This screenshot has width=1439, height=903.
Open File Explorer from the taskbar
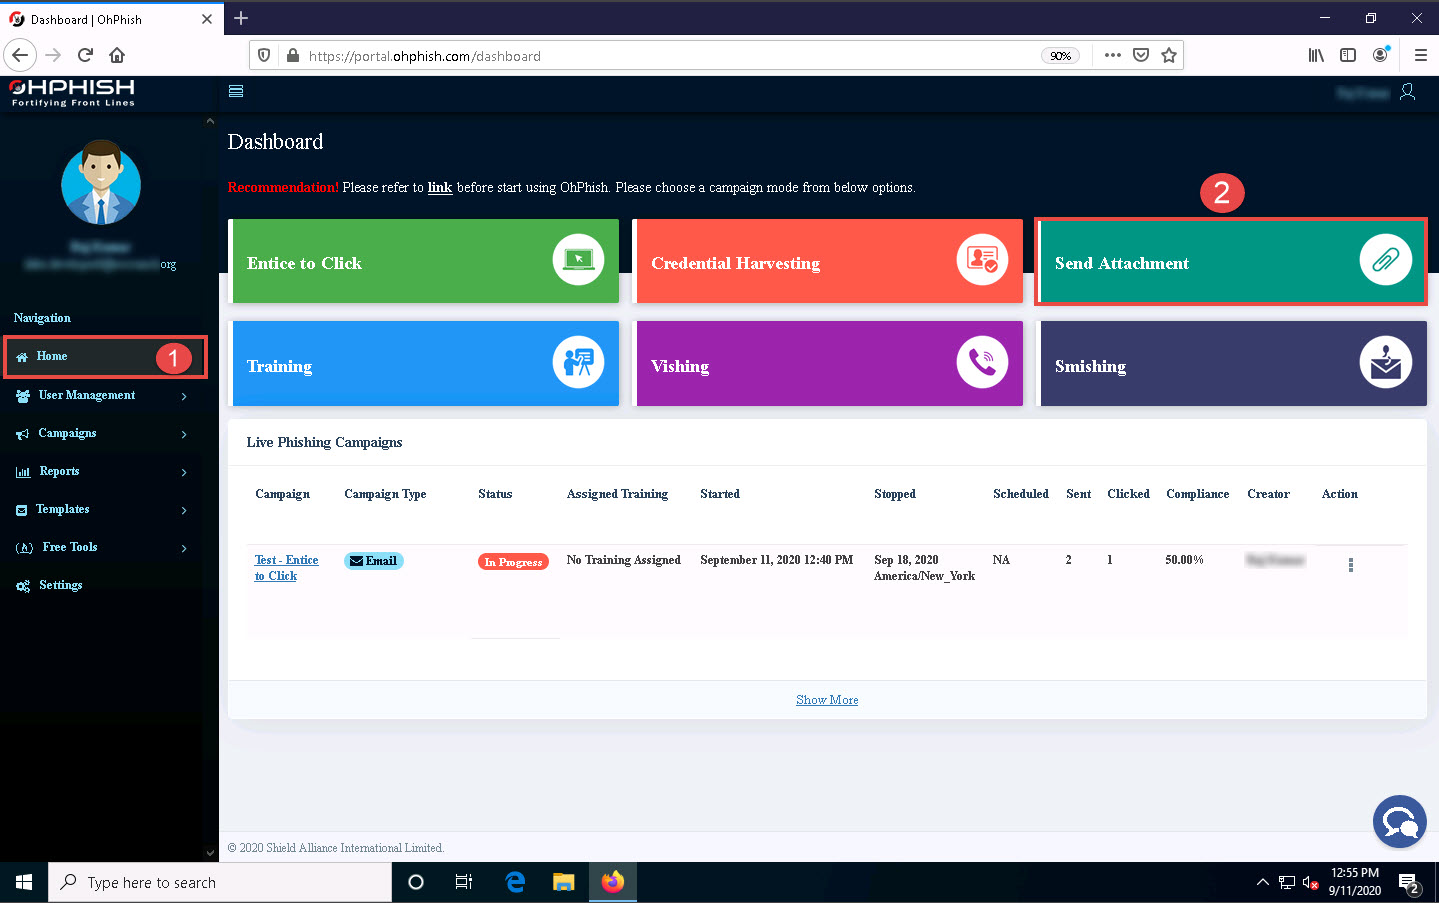[564, 882]
